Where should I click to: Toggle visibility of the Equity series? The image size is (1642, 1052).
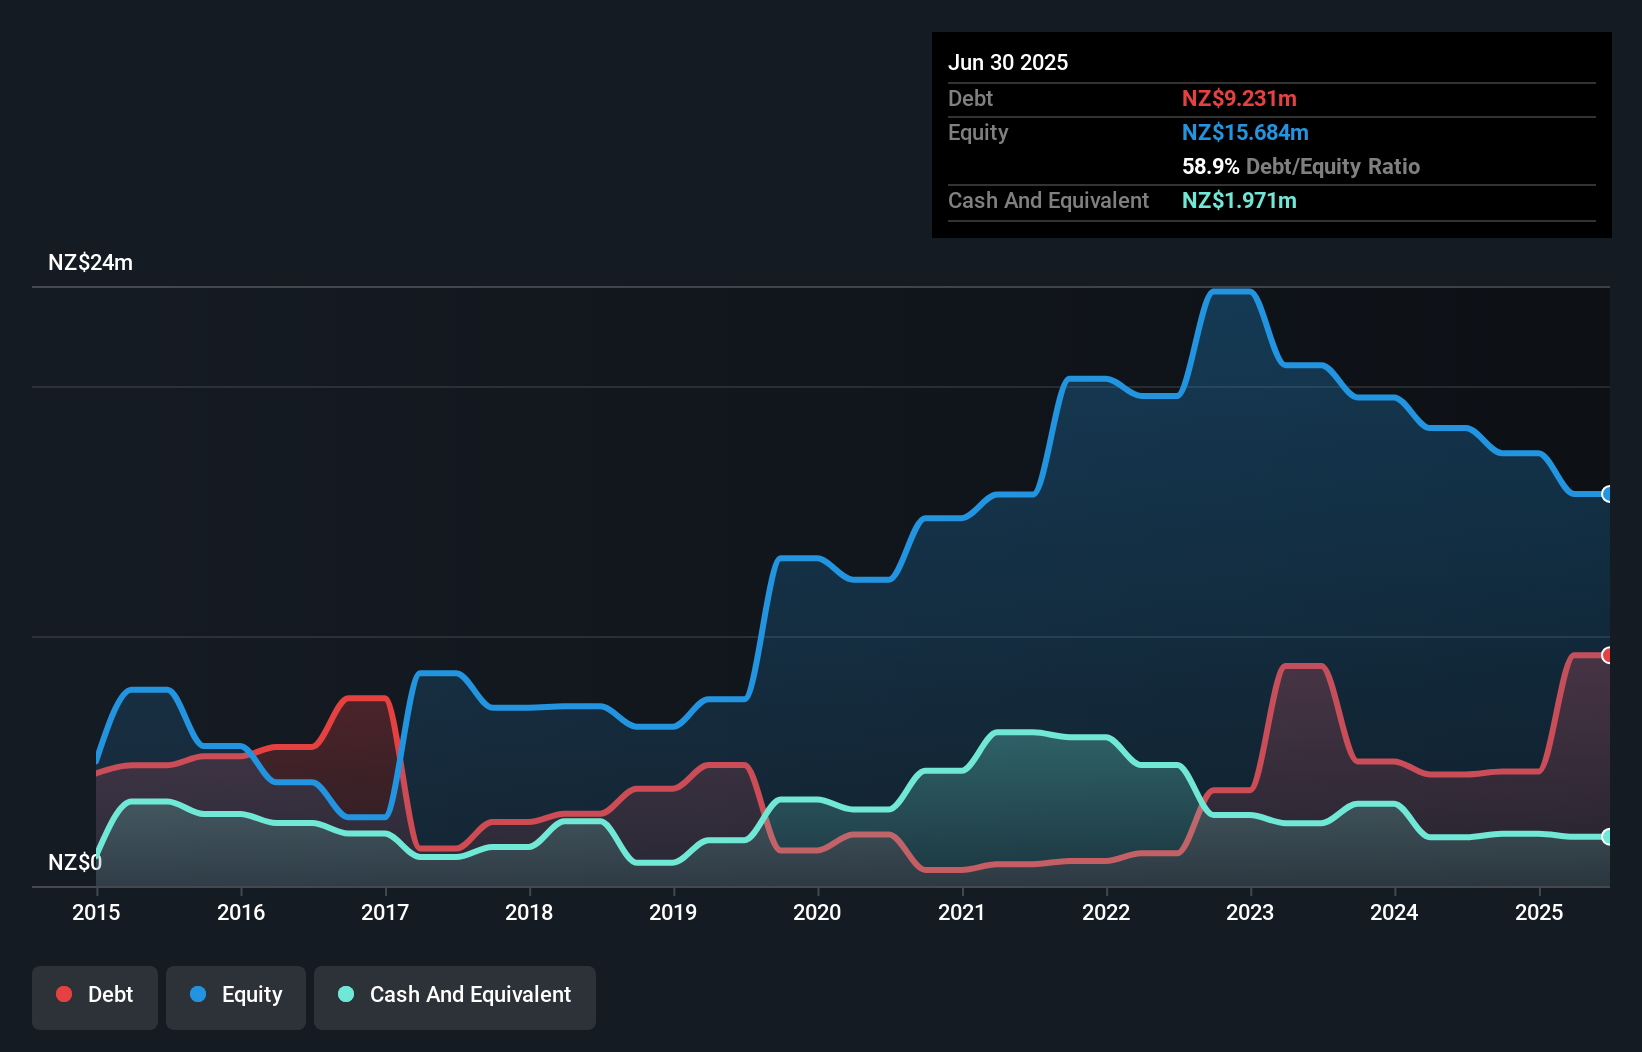[235, 995]
